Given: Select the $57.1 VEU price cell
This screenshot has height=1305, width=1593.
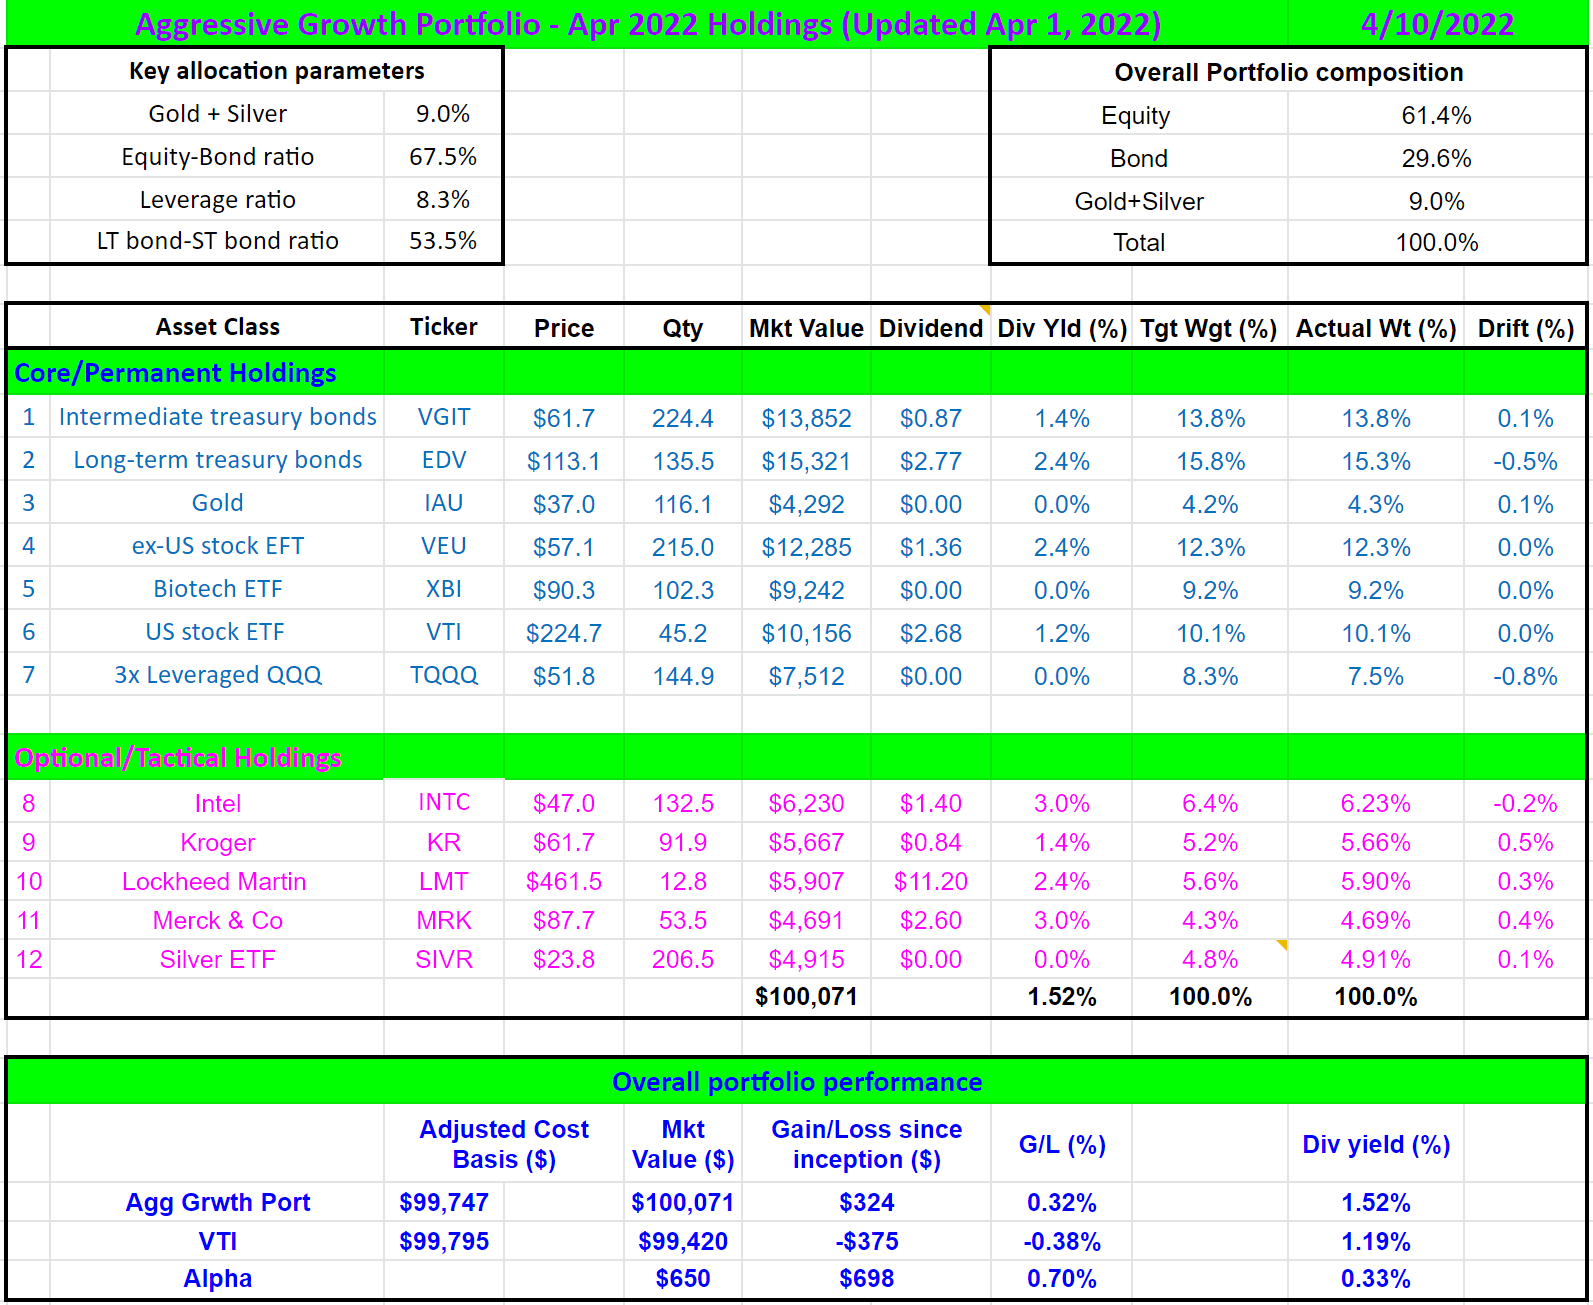Looking at the screenshot, I should (564, 548).
